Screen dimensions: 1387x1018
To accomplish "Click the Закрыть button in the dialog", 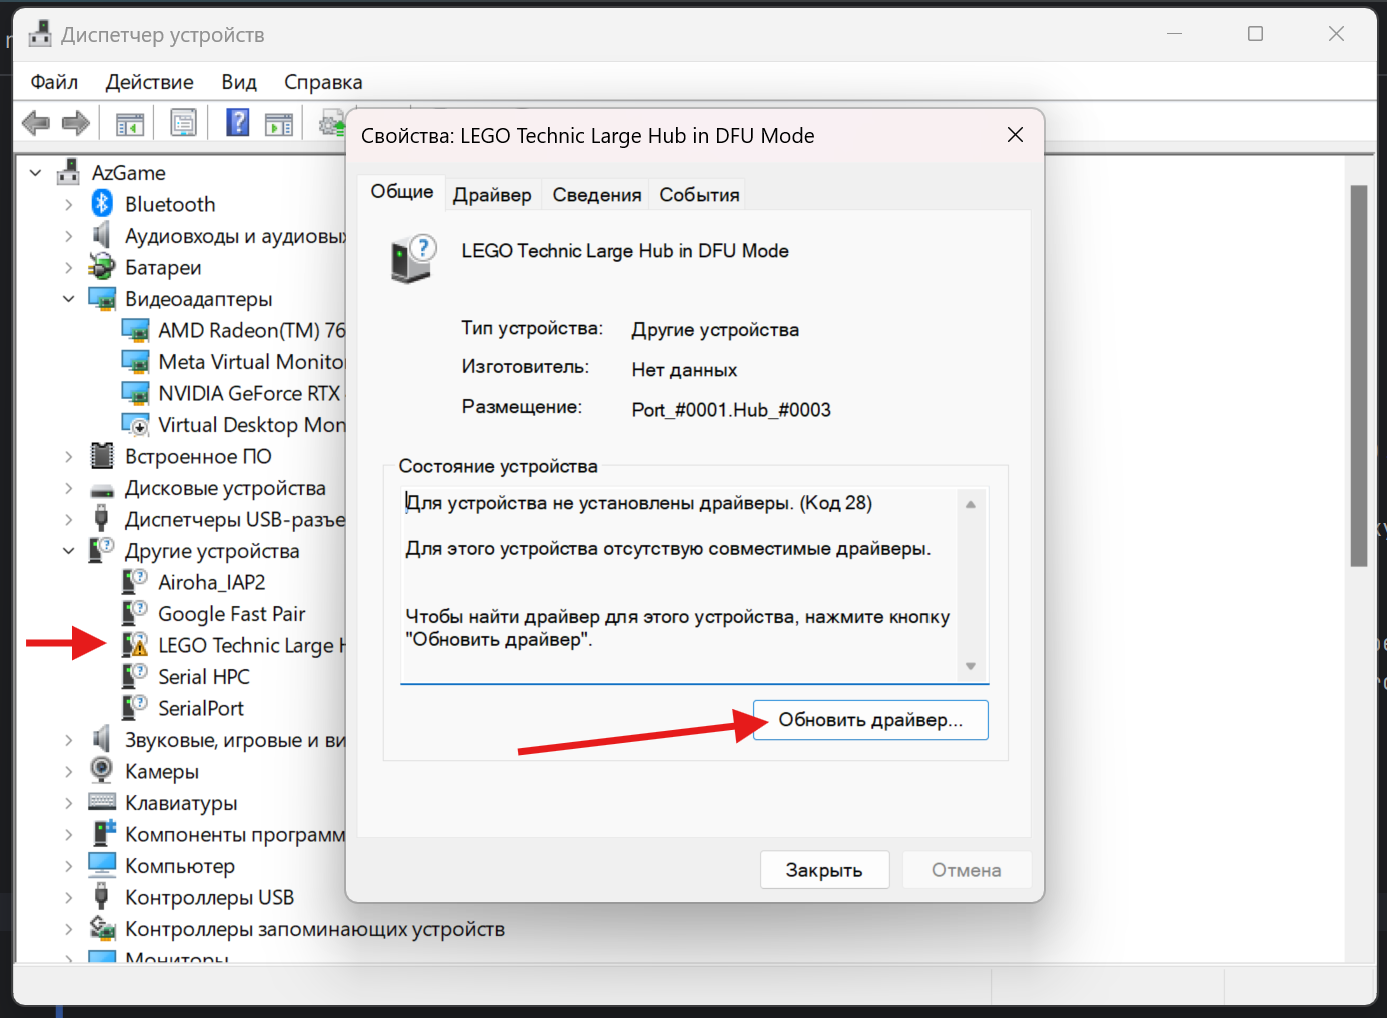I will point(824,870).
